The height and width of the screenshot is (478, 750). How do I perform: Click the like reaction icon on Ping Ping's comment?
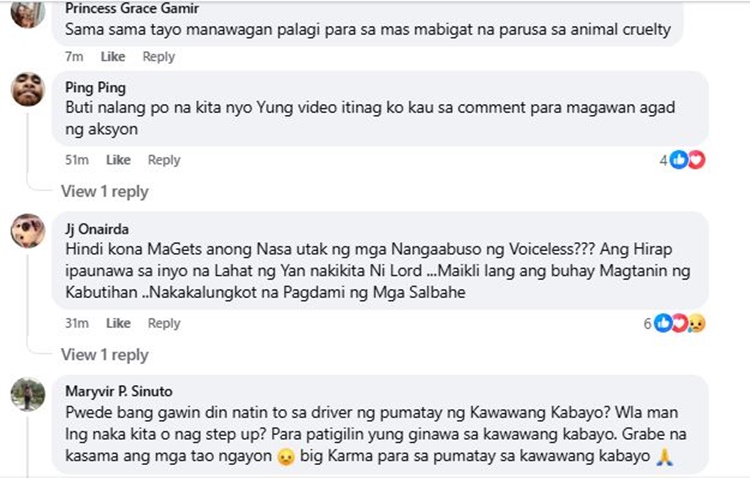(x=678, y=160)
